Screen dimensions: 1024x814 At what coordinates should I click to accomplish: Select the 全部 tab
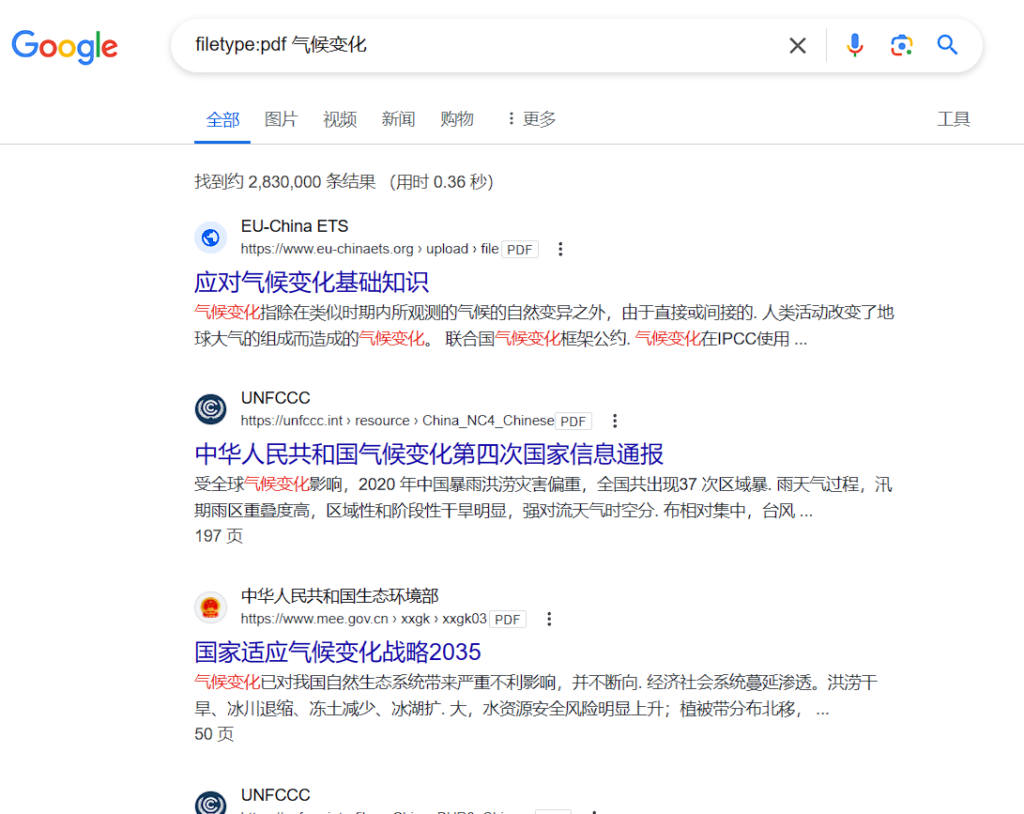223,120
